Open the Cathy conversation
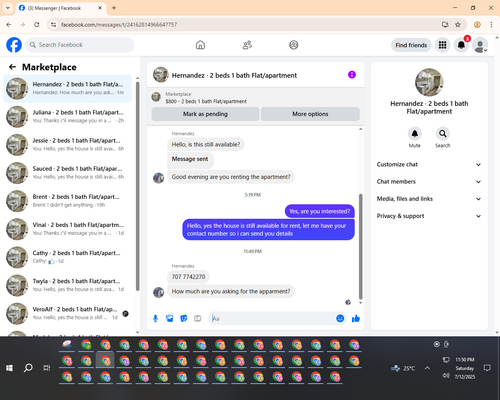This screenshot has height=400, width=500. (67, 257)
